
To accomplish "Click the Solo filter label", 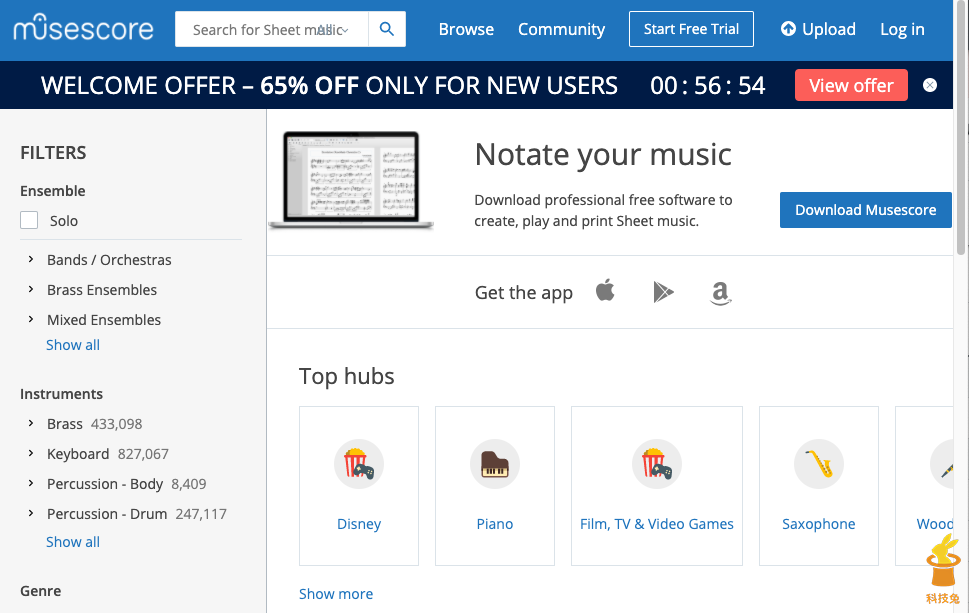I will [64, 221].
